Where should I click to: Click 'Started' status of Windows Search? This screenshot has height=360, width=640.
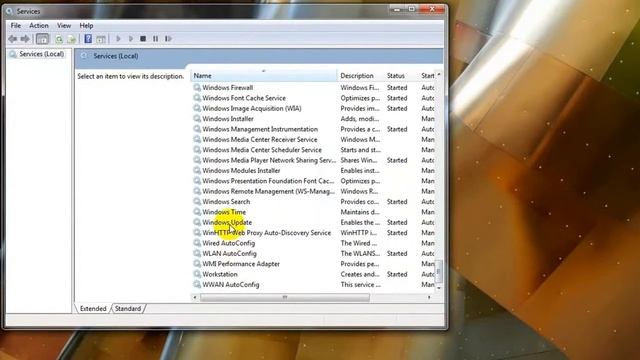tap(397, 202)
